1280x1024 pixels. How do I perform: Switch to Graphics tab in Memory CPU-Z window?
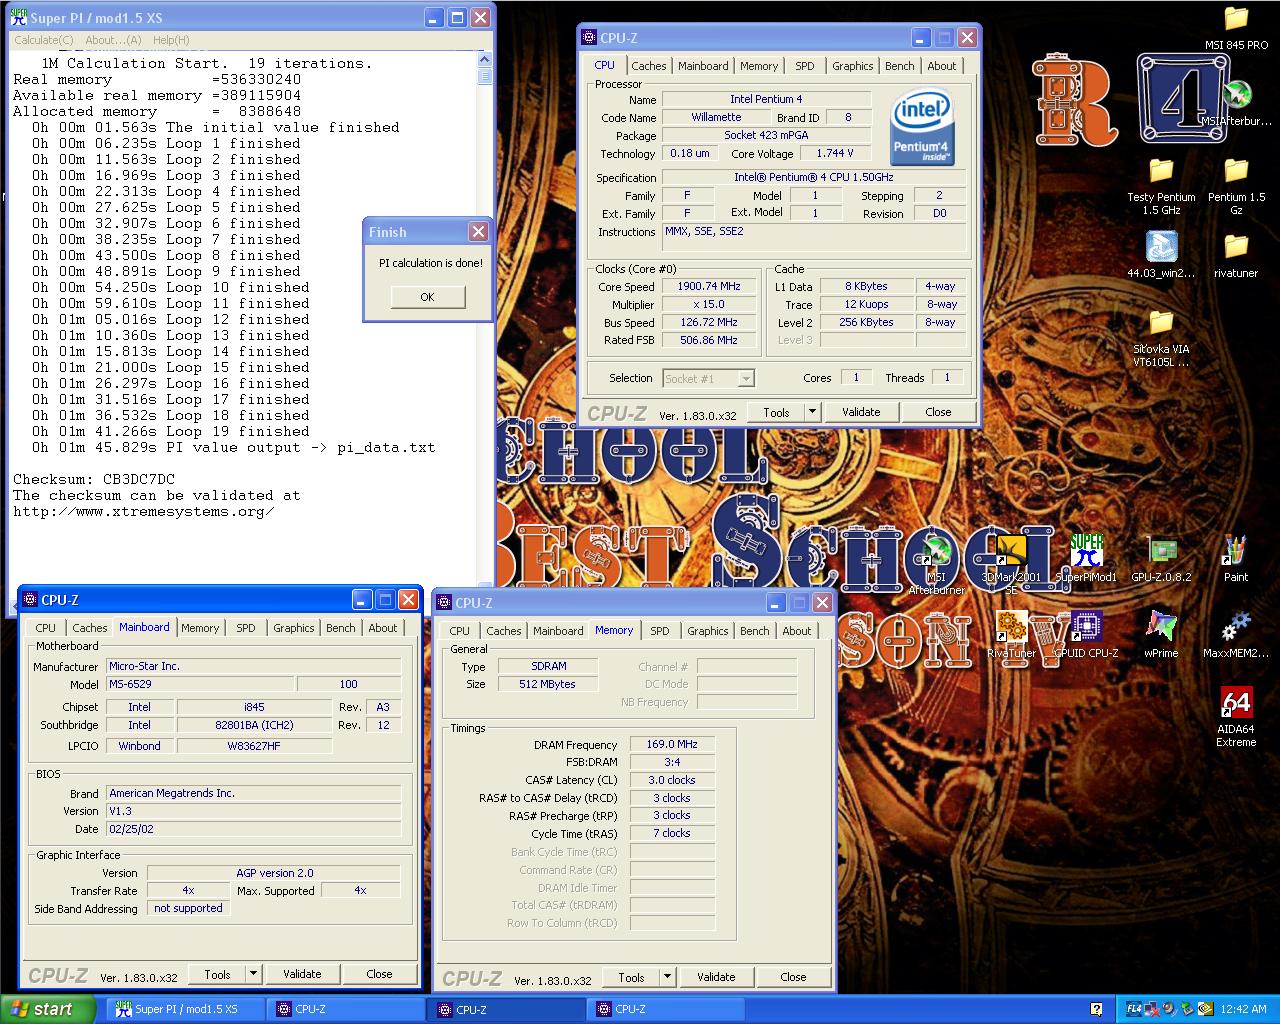(708, 631)
